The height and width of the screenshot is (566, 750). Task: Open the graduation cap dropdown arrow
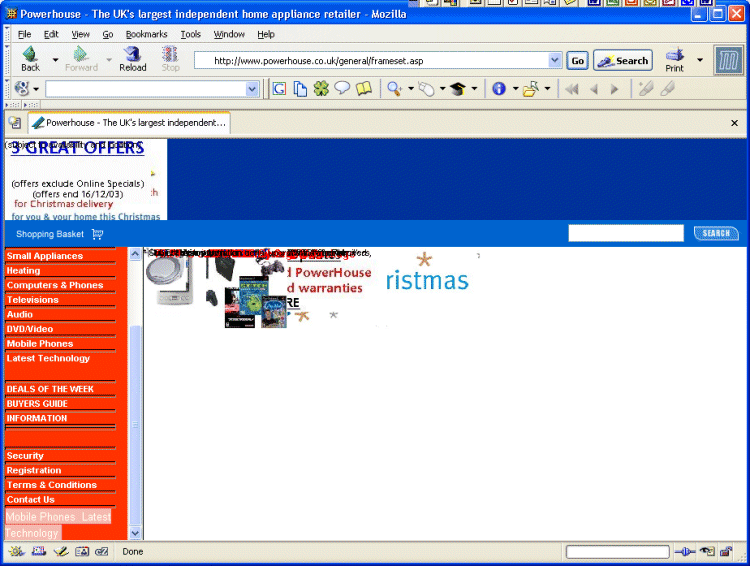[x=474, y=89]
